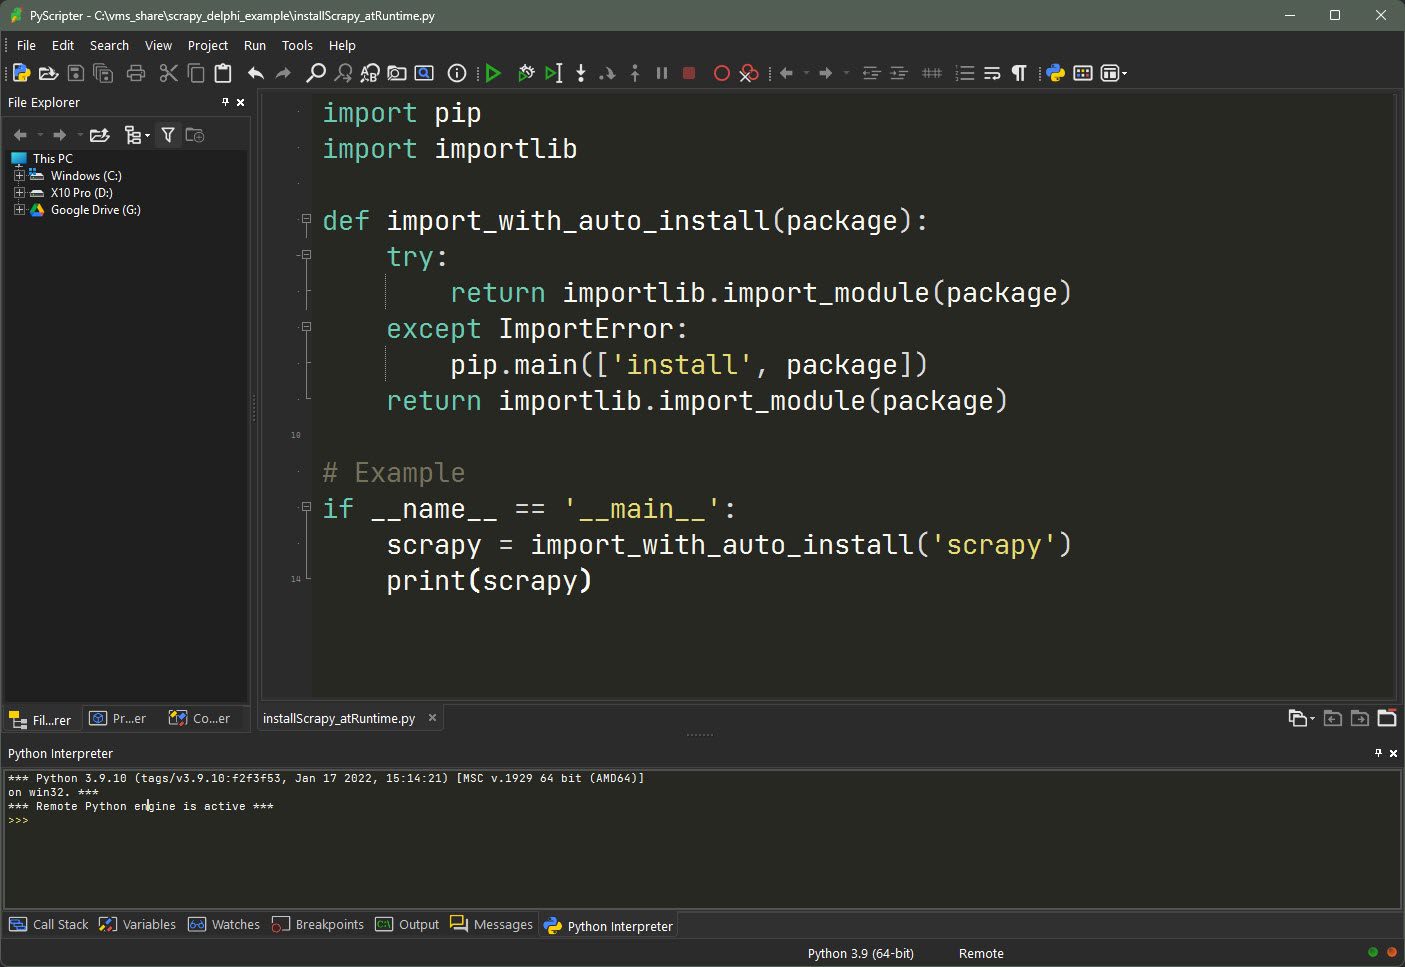Viewport: 1405px width, 967px height.
Task: Click the Python interpreter toolbar icon
Action: click(x=1056, y=73)
